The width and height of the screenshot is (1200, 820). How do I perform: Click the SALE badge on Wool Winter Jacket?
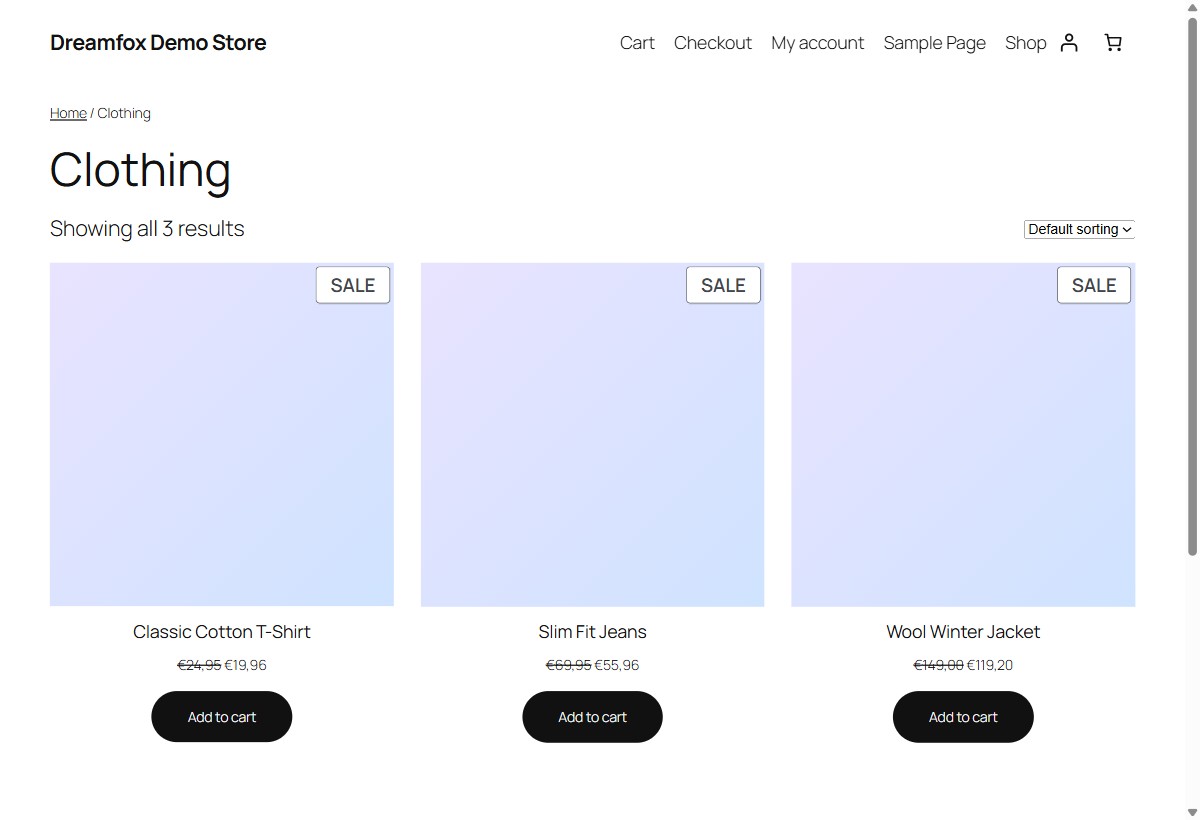(1094, 285)
